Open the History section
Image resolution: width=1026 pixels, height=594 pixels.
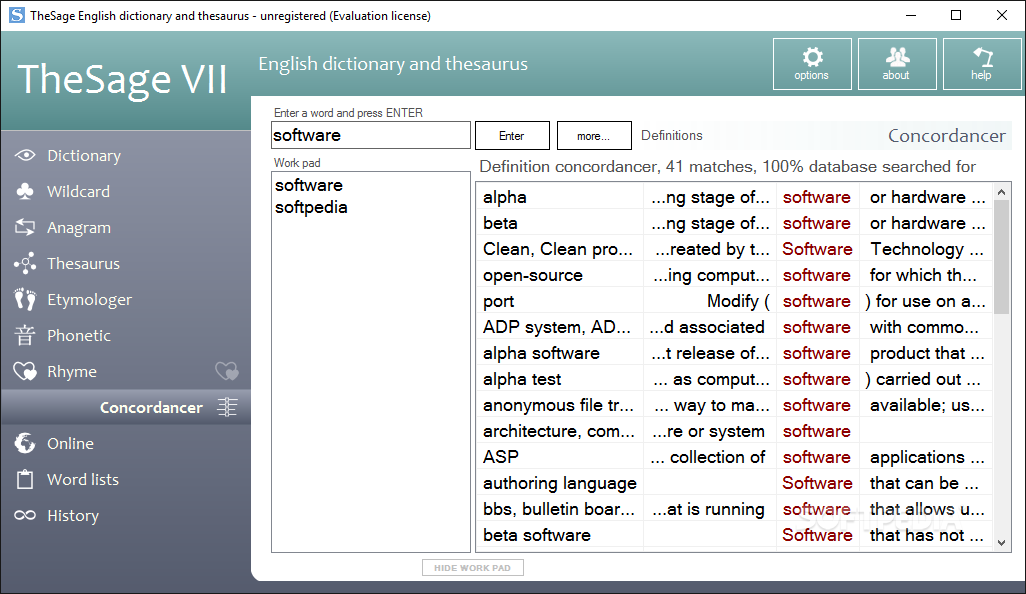73,515
